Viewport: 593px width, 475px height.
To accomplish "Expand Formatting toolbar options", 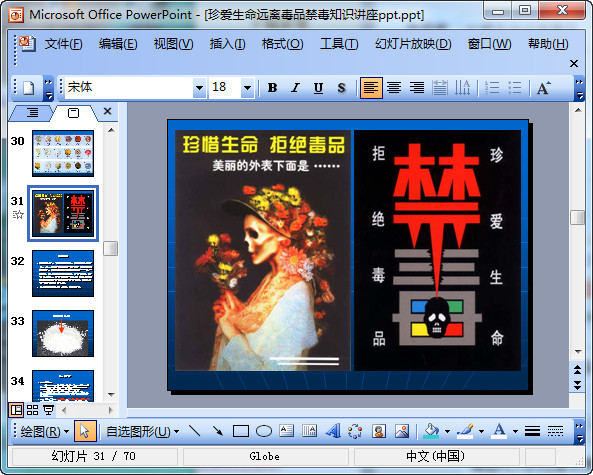I will tap(579, 88).
